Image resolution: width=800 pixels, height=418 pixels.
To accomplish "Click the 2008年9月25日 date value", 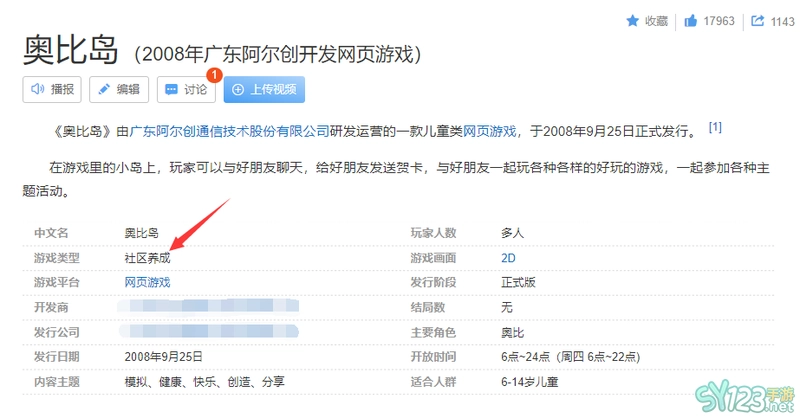I will click(163, 357).
